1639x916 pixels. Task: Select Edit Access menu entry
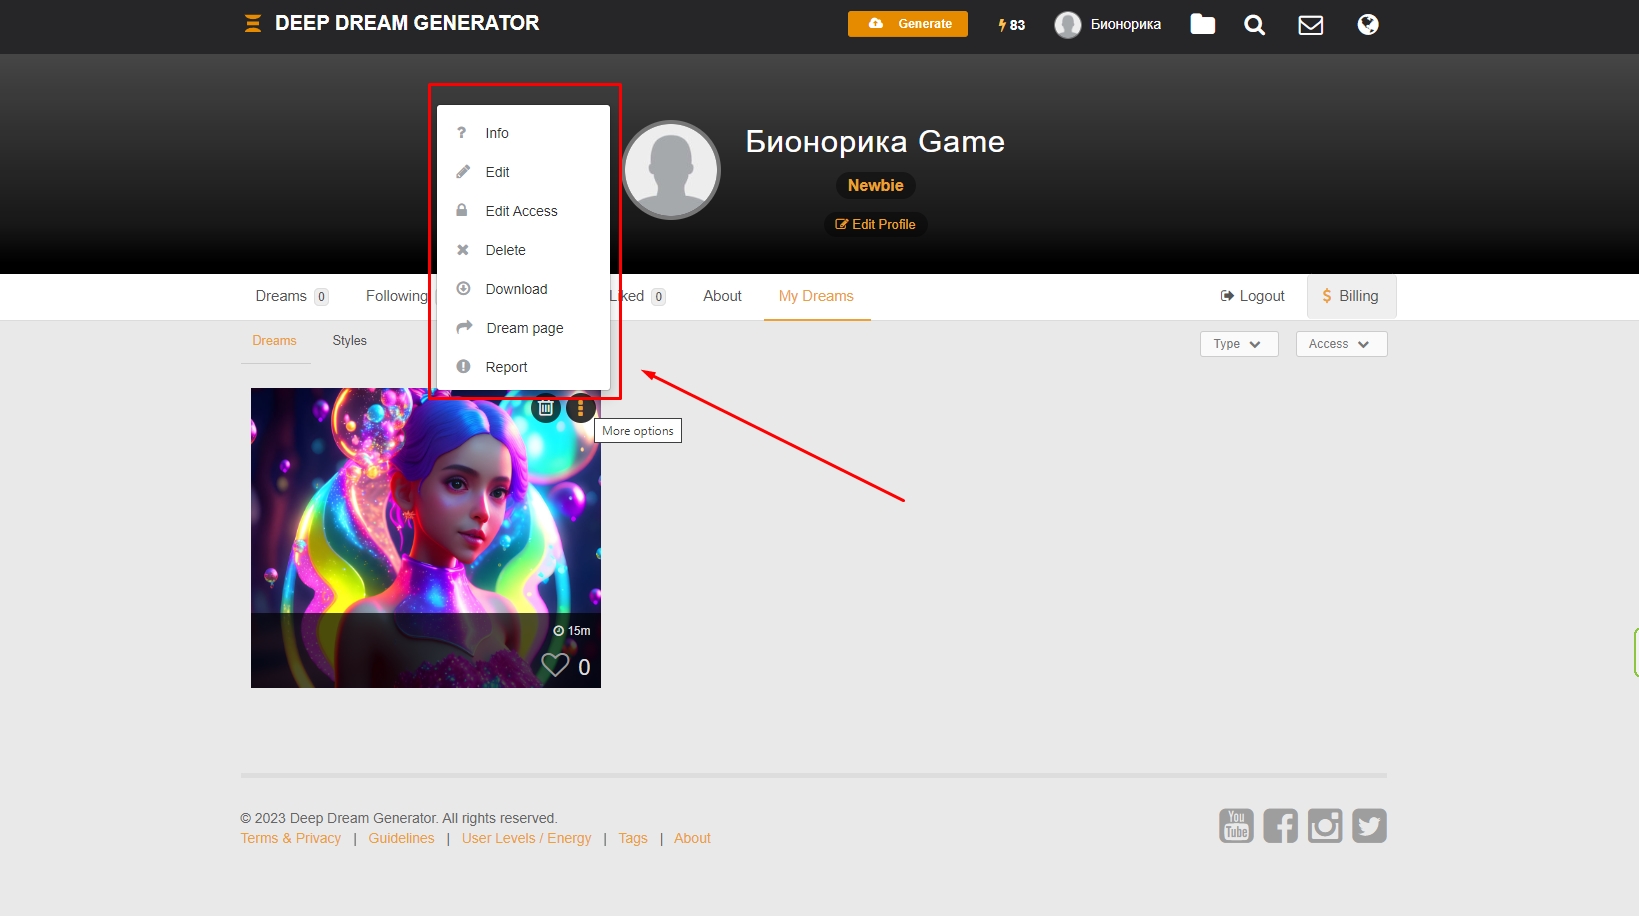click(x=523, y=211)
